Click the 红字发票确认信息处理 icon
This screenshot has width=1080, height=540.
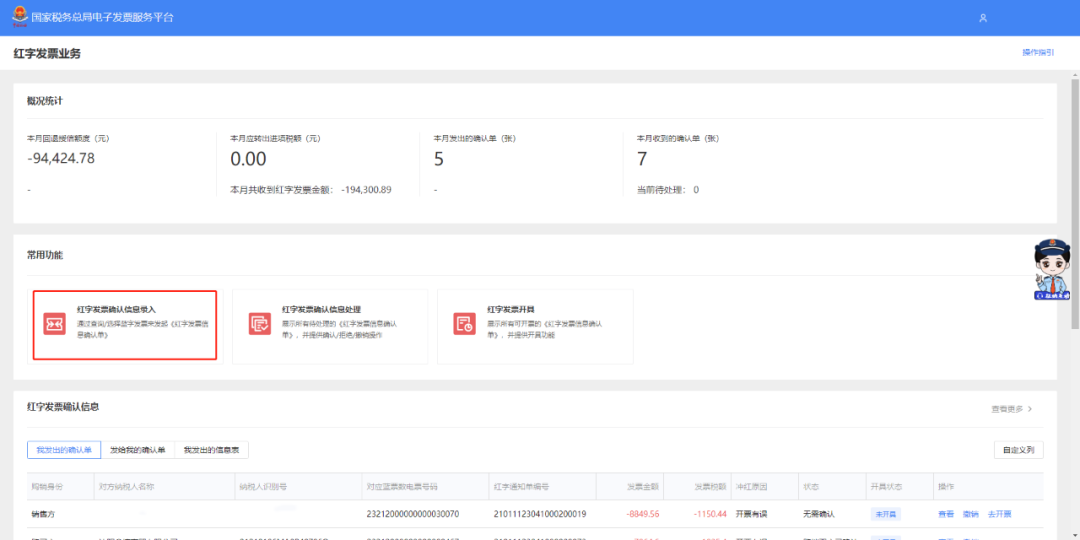click(260, 323)
